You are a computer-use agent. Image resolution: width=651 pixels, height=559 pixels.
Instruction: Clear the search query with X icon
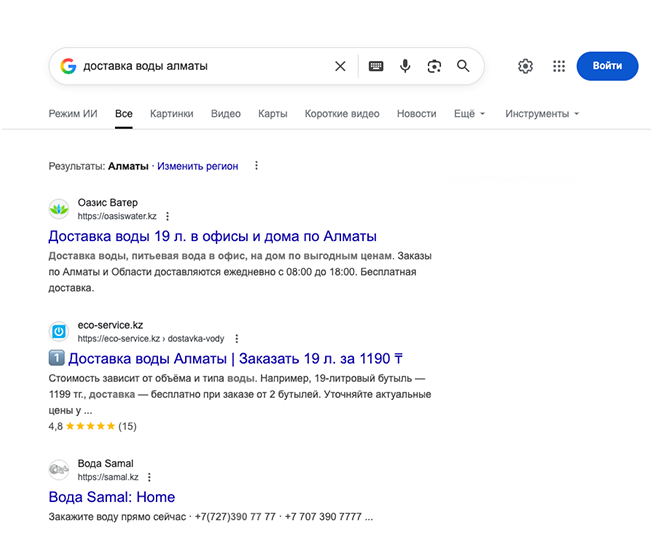340,66
